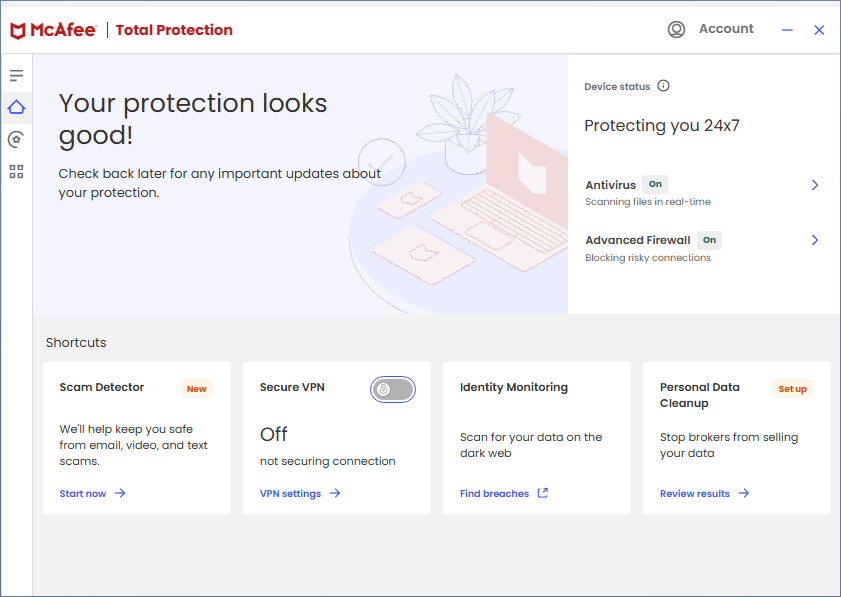Open the apps grid icon in sidebar
Screen dimensions: 841x597
[x=16, y=171]
